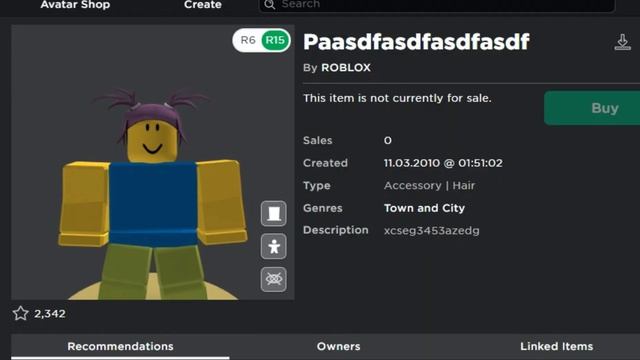
Task: Click the Sales value 0
Action: coord(388,141)
